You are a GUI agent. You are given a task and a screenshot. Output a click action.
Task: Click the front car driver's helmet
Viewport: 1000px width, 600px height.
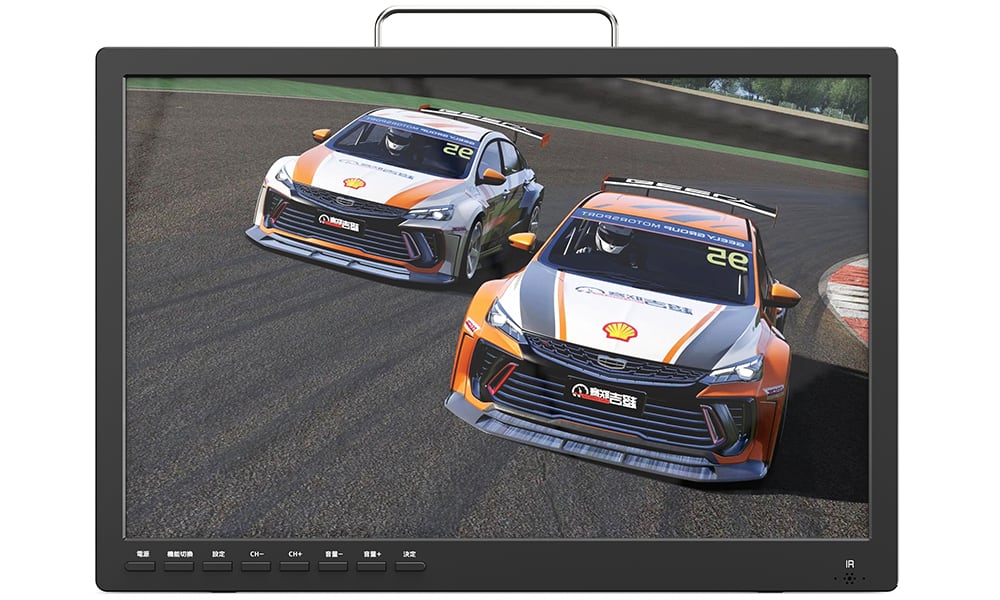pyautogui.click(x=613, y=238)
